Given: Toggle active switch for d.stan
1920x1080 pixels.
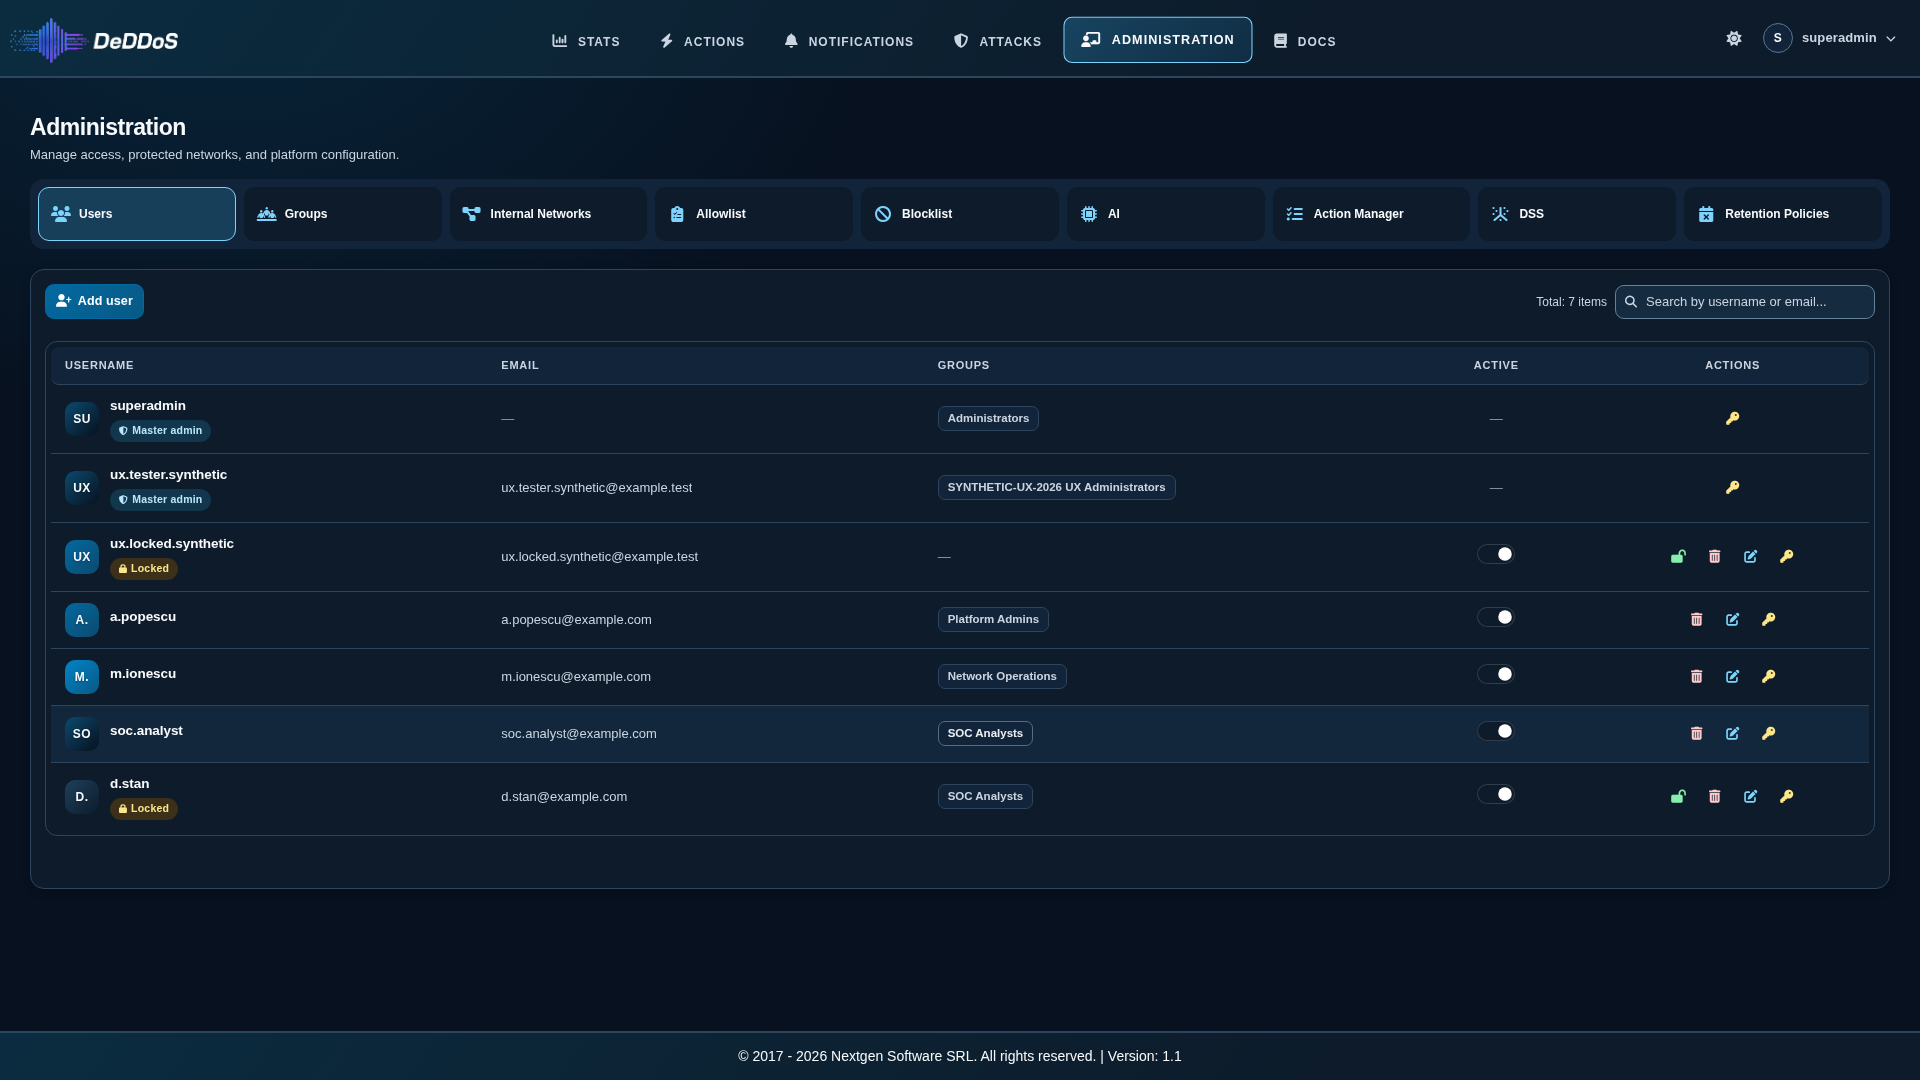Looking at the screenshot, I should pyautogui.click(x=1496, y=794).
